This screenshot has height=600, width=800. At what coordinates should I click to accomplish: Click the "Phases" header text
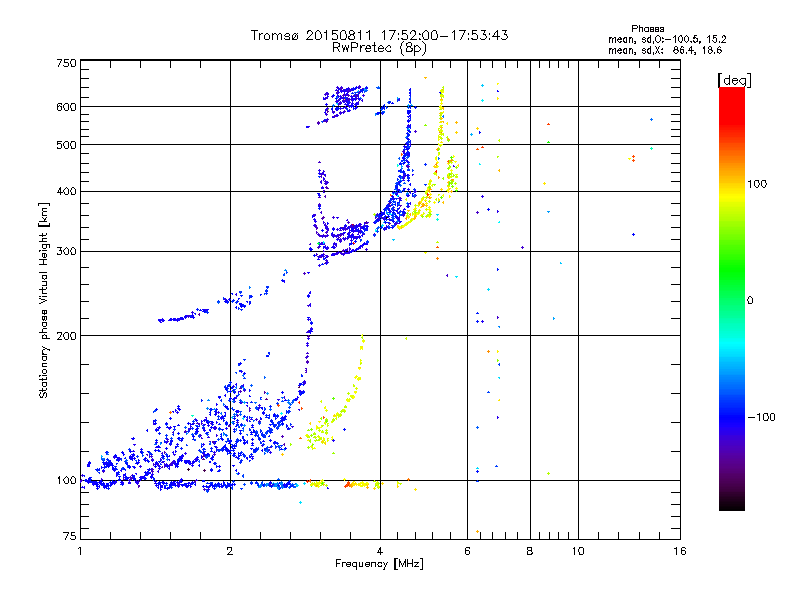coord(647,29)
